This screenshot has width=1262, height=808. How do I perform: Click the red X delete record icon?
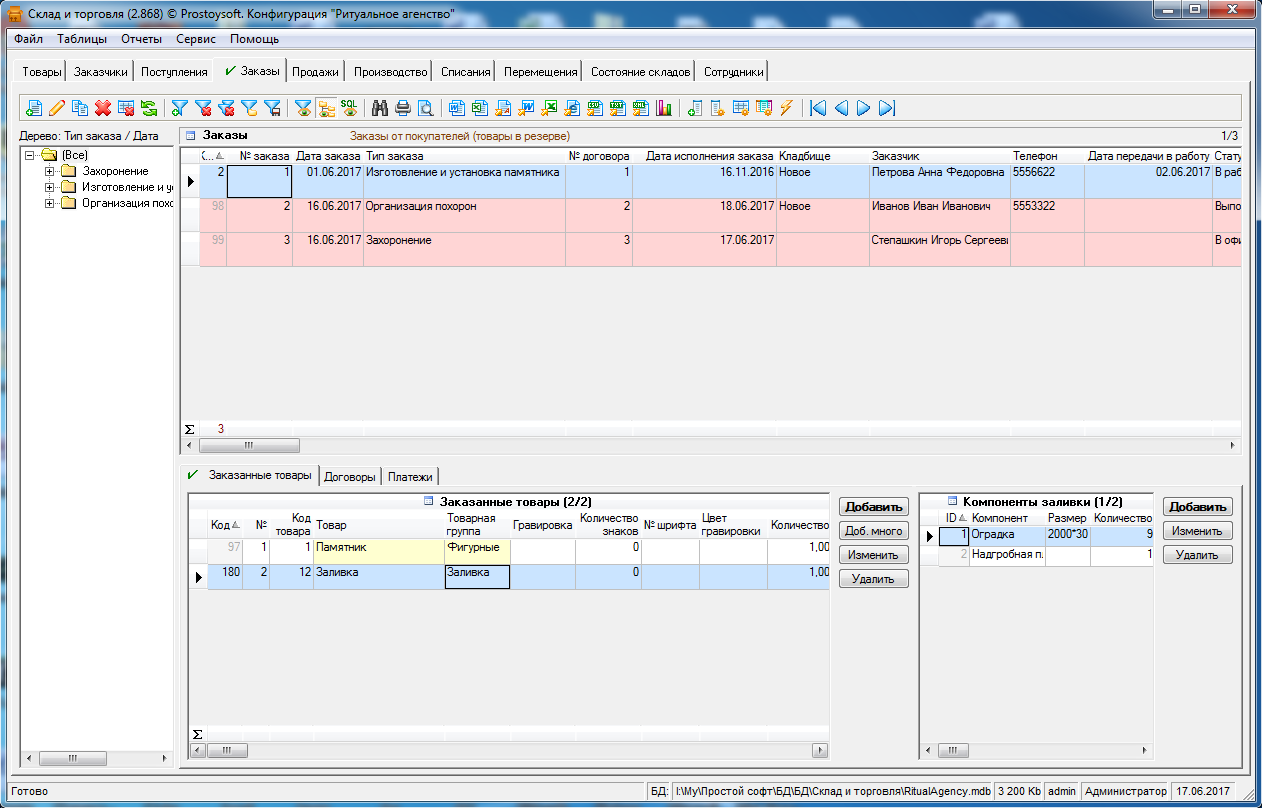(x=102, y=108)
